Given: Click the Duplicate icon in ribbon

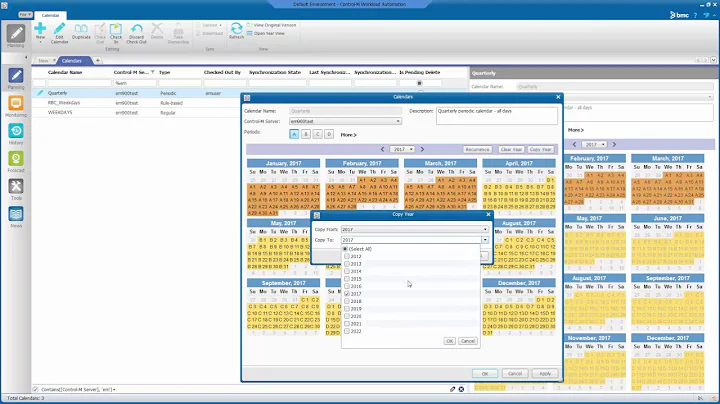Looking at the screenshot, I should (81, 31).
